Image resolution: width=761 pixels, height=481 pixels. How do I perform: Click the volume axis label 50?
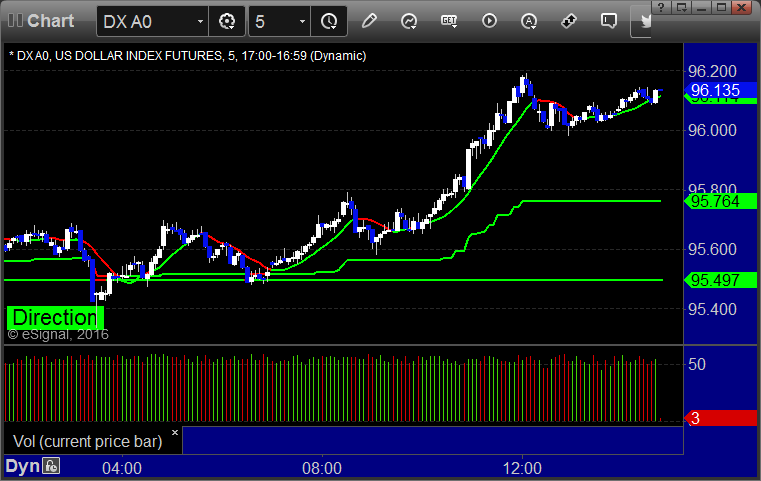[697, 365]
